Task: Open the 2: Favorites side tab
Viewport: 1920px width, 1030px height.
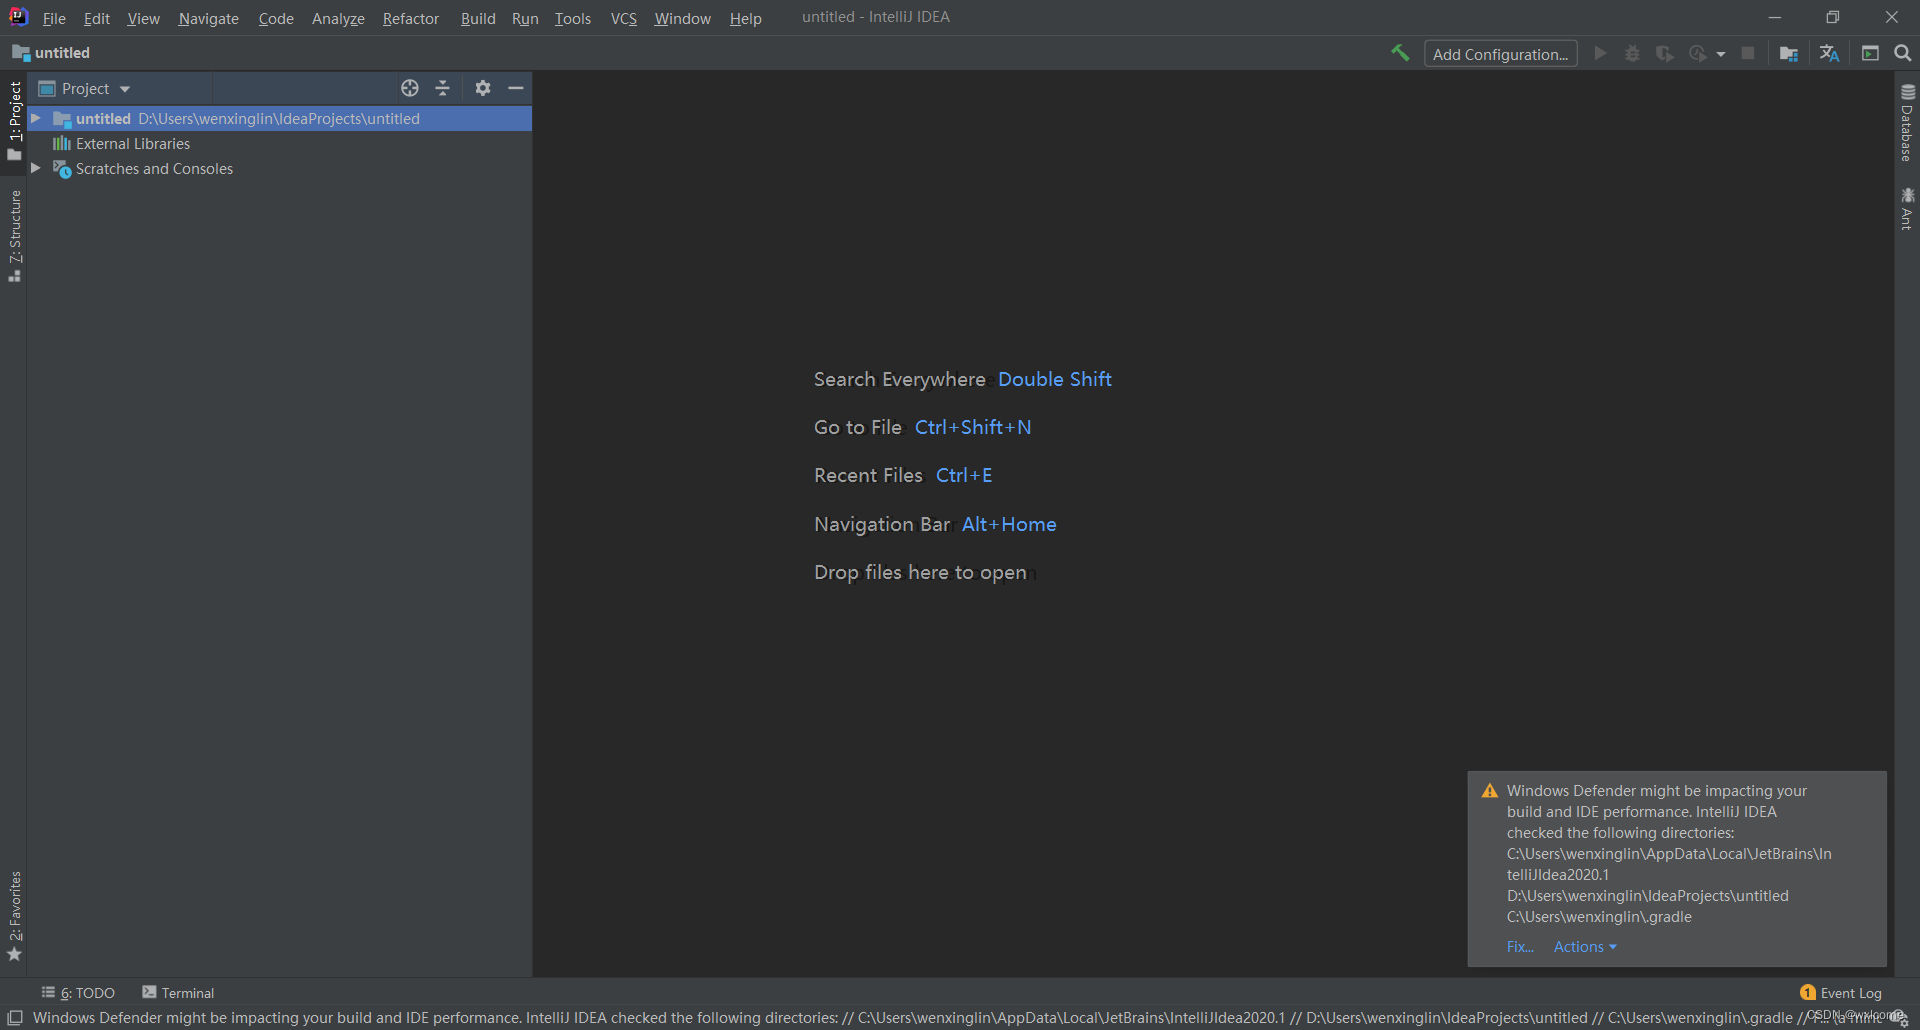Action: tap(14, 916)
